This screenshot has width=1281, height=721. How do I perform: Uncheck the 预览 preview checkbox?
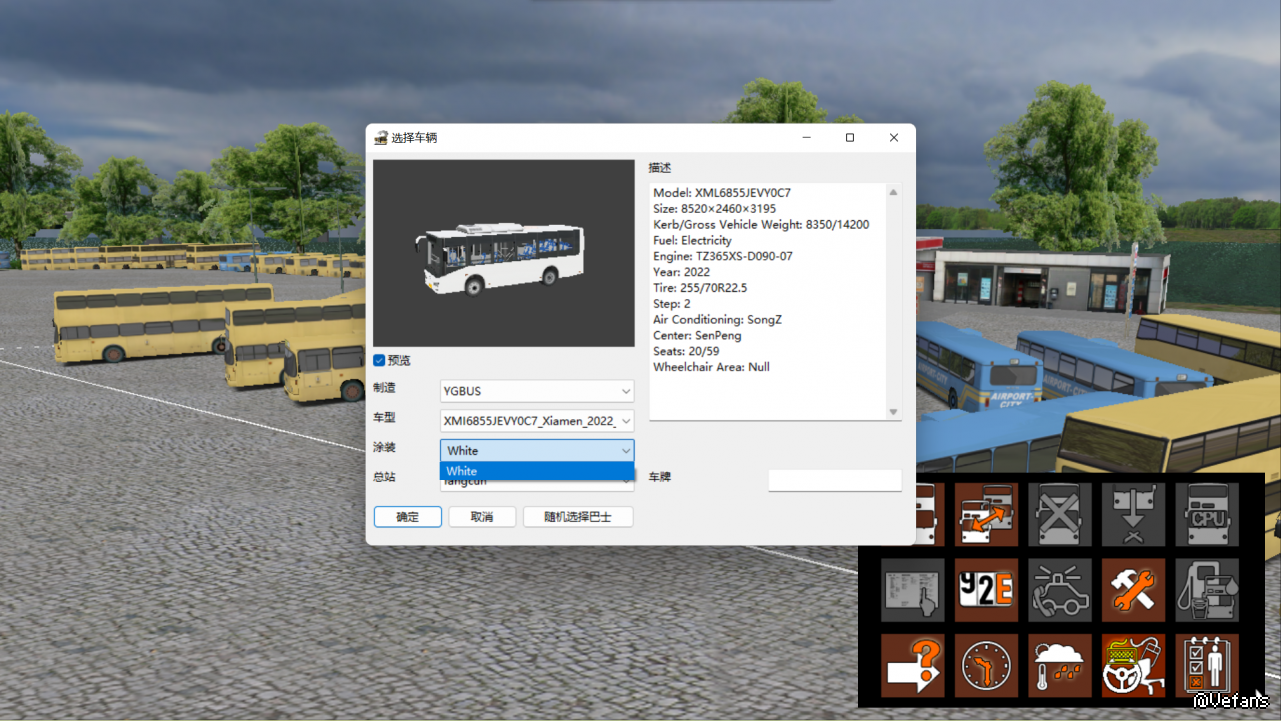(380, 360)
